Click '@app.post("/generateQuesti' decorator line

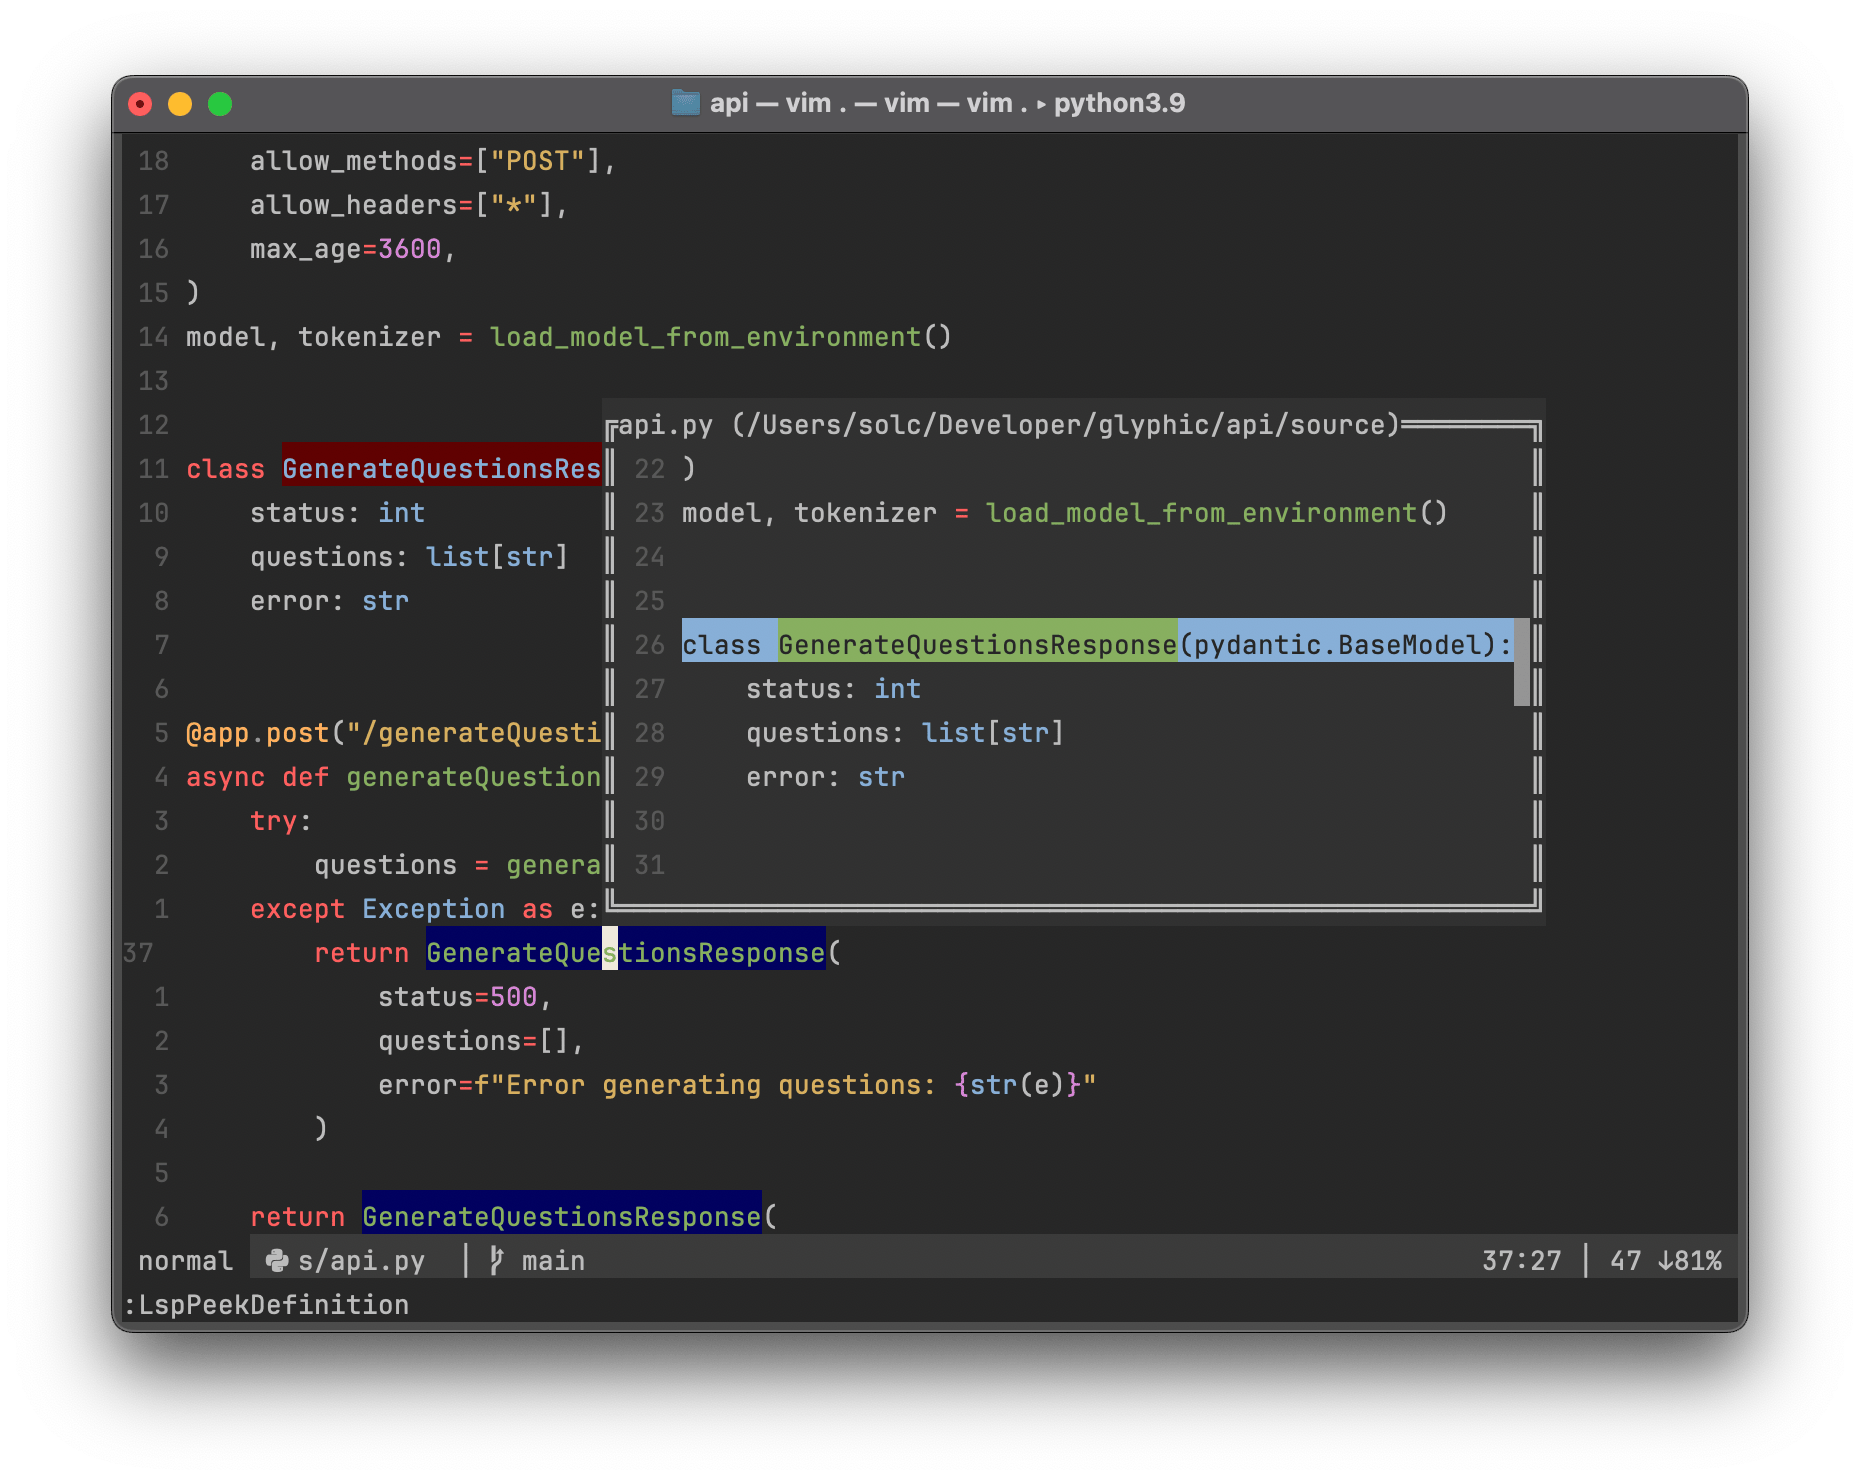393,733
